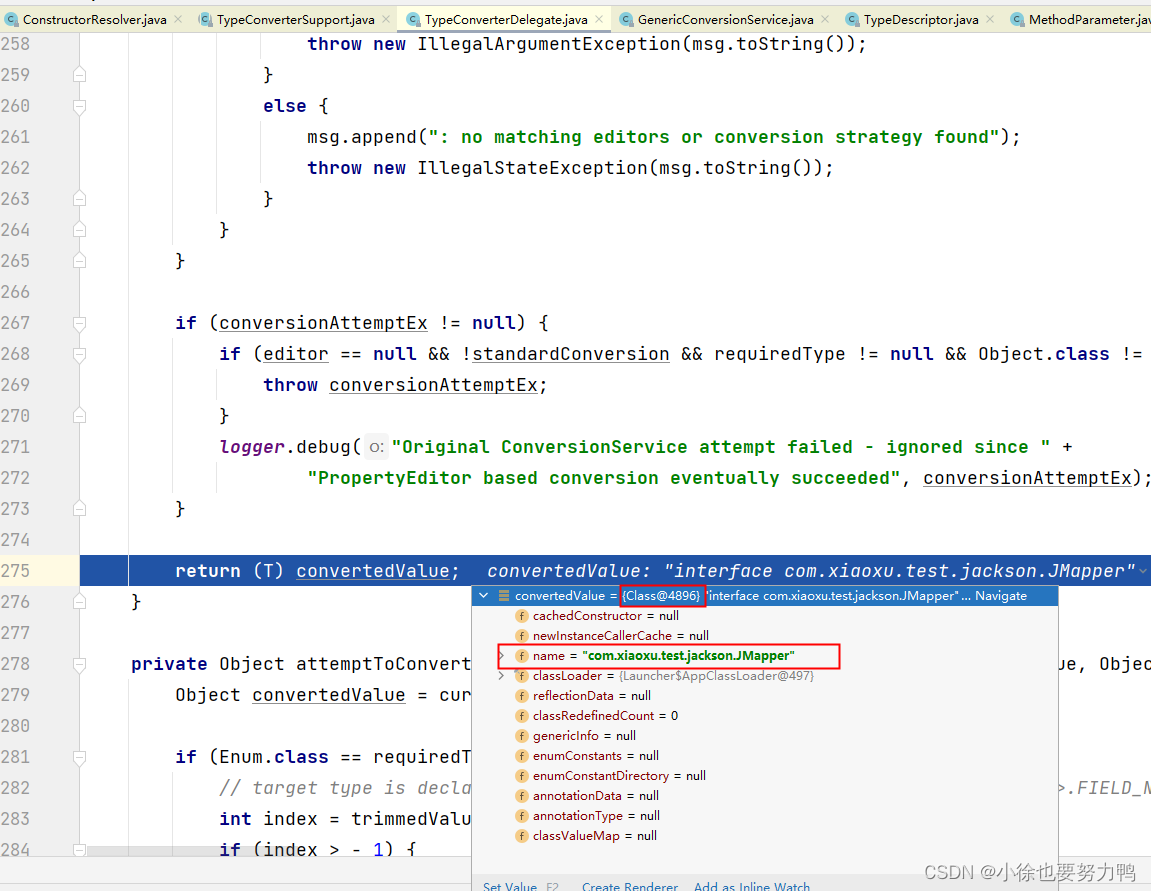This screenshot has width=1151, height=891.
Task: Click class icon on TypeConverterDelegate.java tab
Action: (413, 20)
